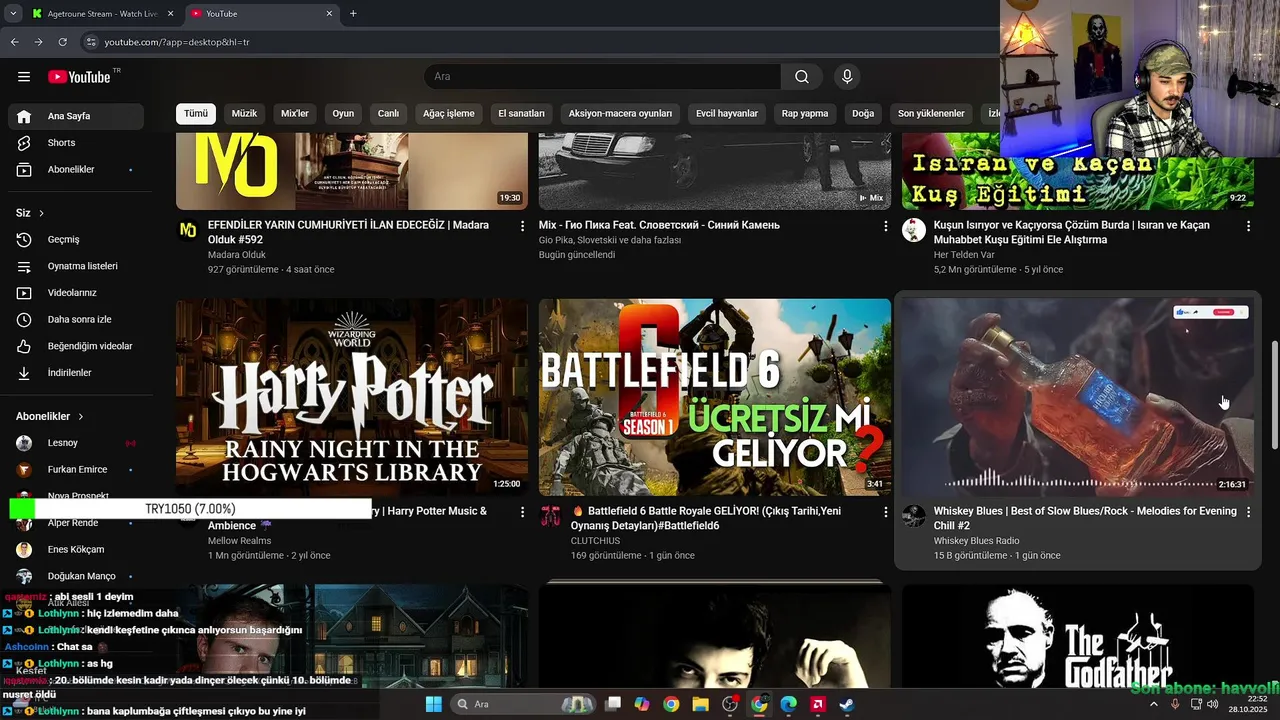
Task: Select the Tümü filter chip
Action: point(196,114)
